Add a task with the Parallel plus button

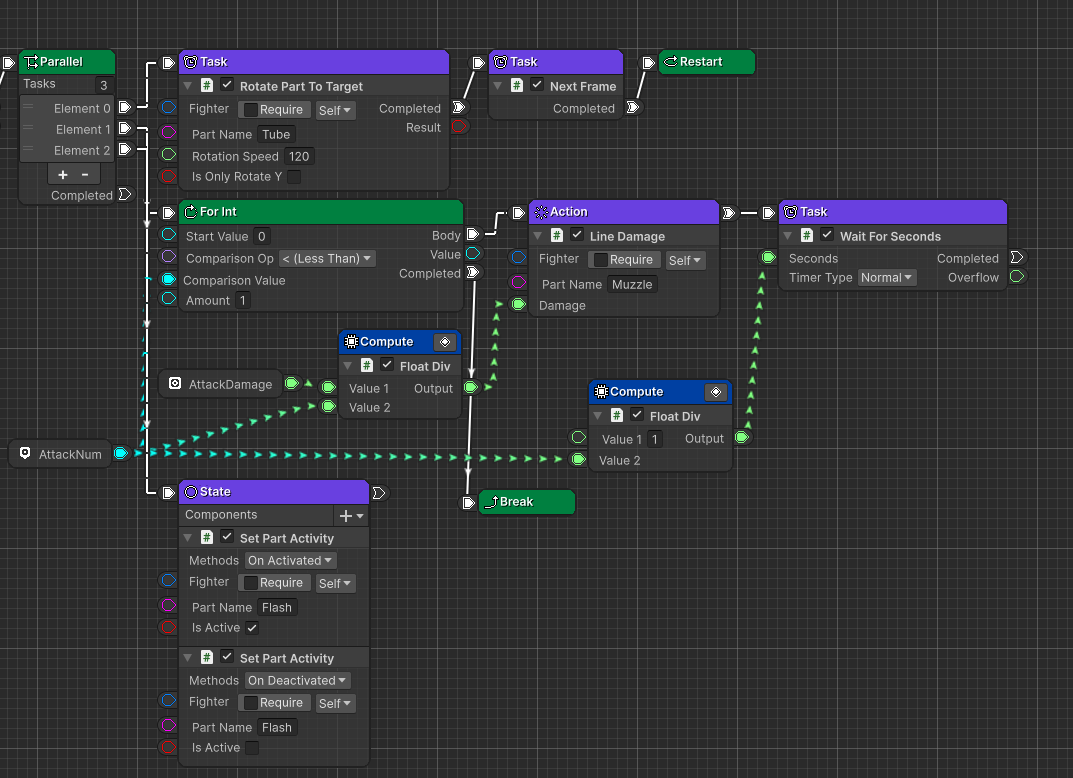(x=63, y=174)
